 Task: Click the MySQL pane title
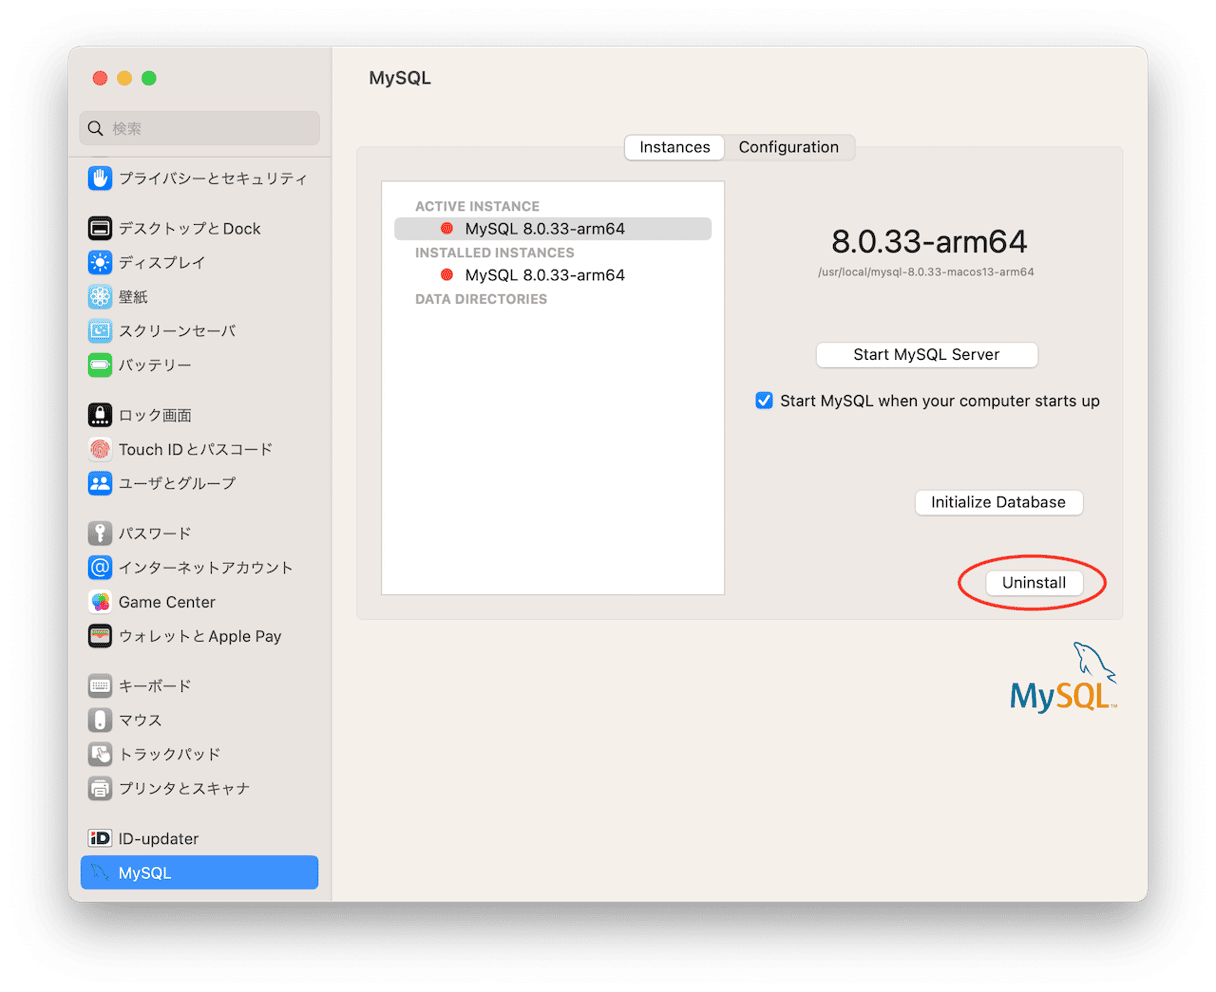[400, 78]
